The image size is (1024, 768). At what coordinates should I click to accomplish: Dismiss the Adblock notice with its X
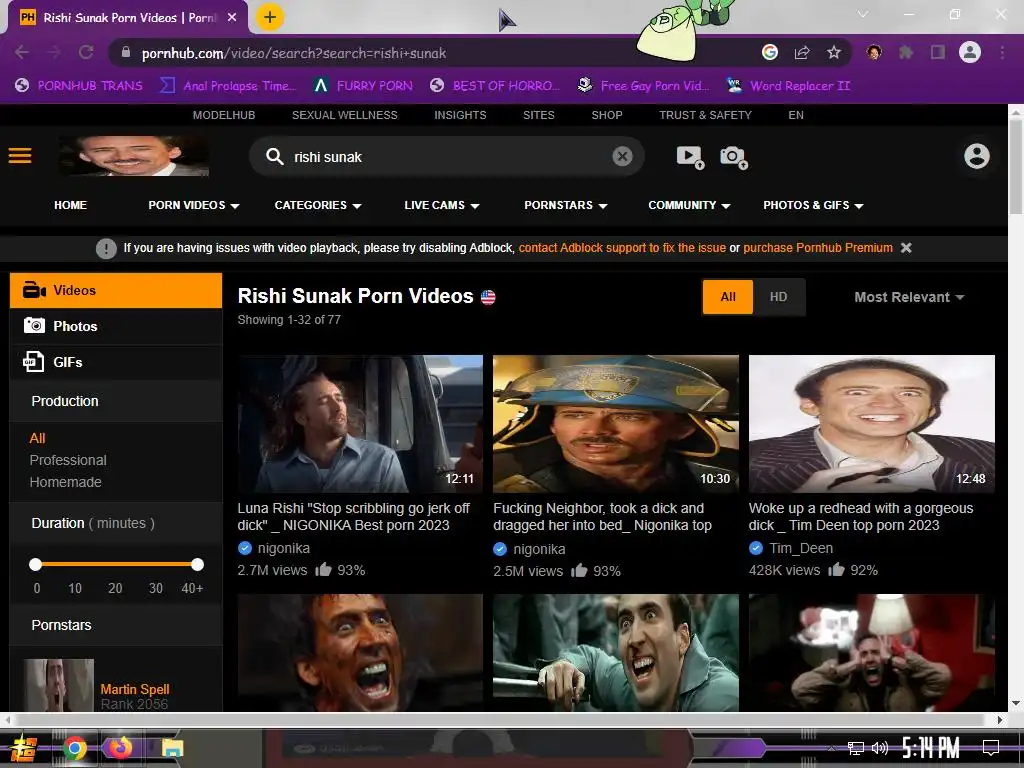click(906, 248)
